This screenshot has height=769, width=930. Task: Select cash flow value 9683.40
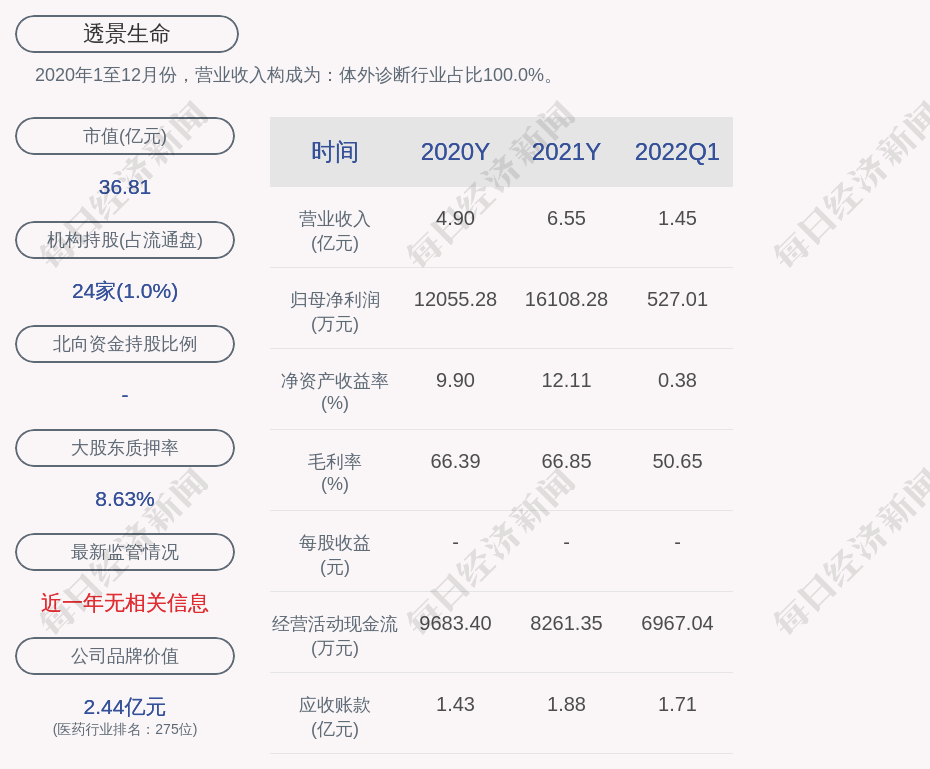click(455, 623)
